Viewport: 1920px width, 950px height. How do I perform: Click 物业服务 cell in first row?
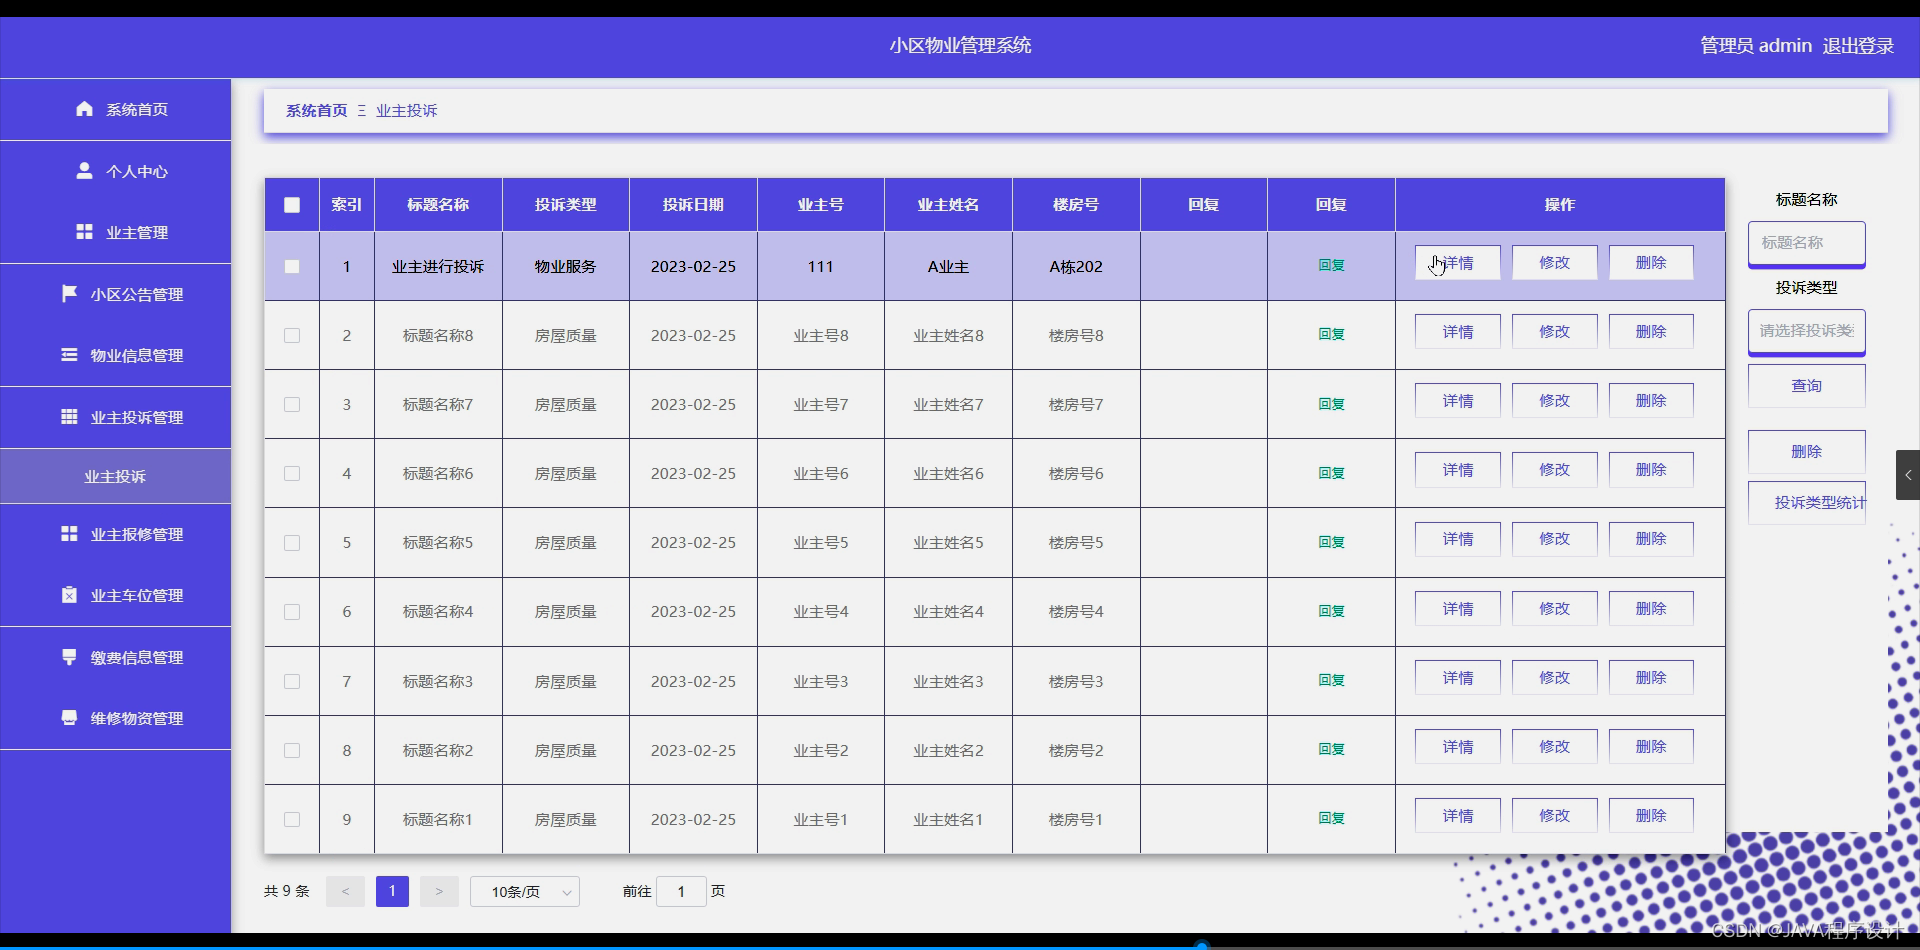(x=566, y=267)
